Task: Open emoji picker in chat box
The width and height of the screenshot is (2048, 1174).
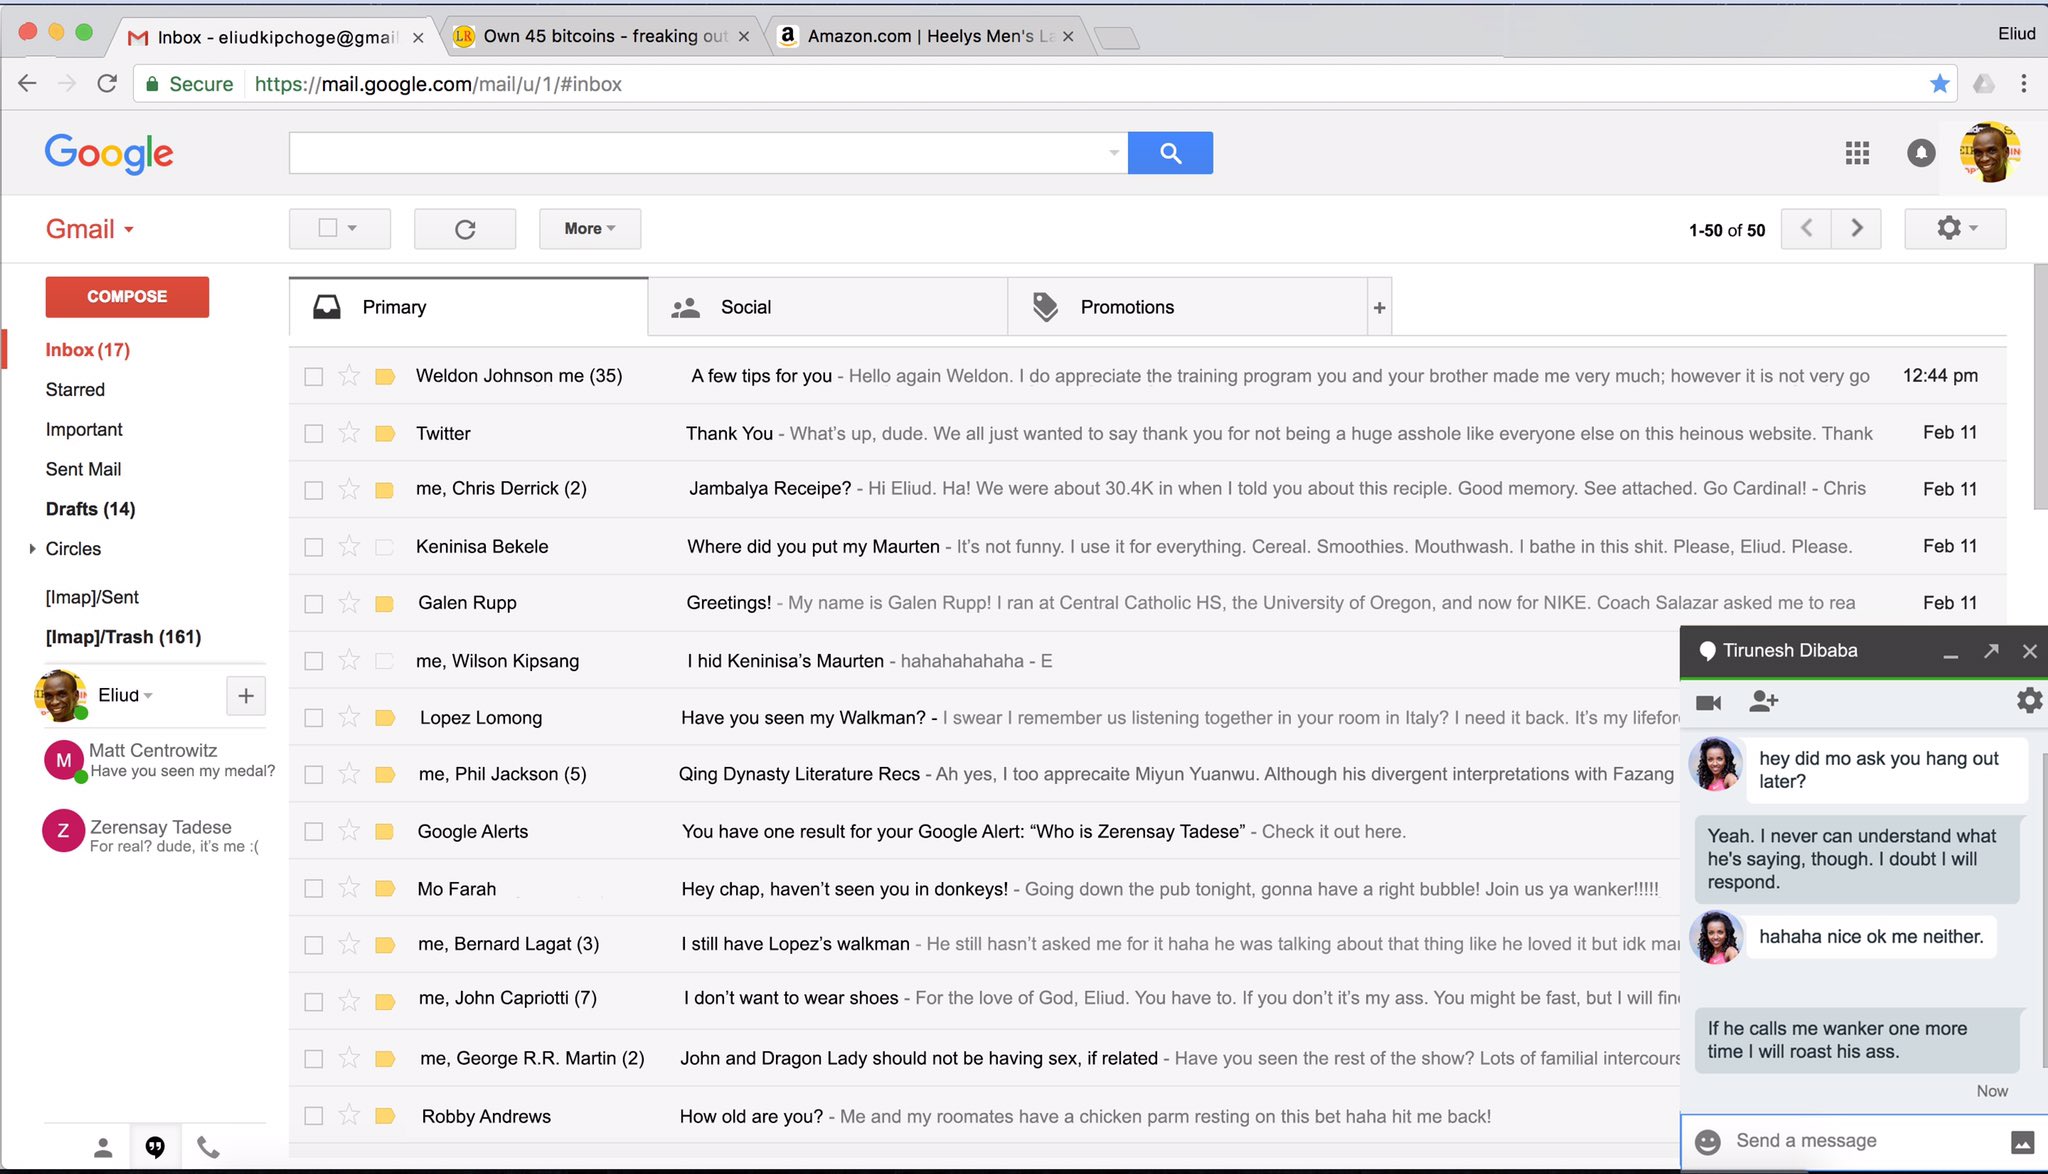Action: tap(1708, 1141)
